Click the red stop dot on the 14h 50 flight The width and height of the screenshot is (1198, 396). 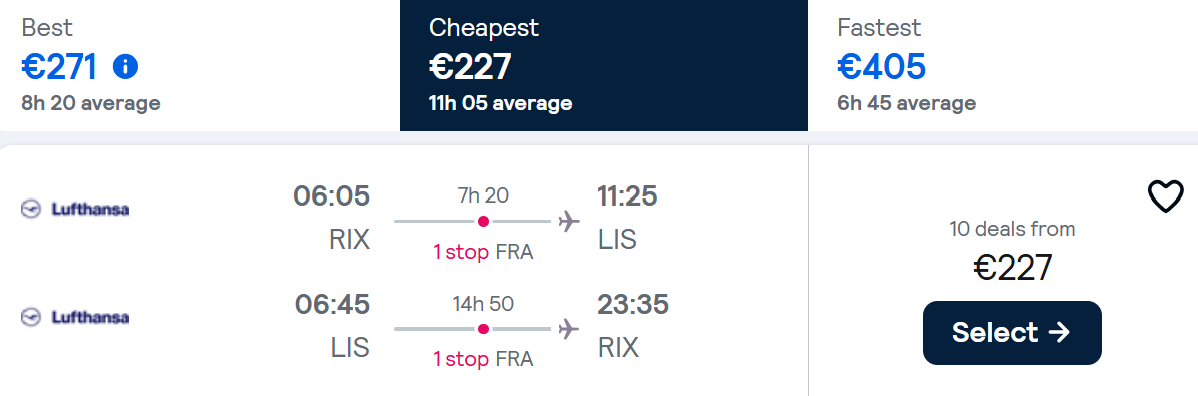tap(483, 329)
